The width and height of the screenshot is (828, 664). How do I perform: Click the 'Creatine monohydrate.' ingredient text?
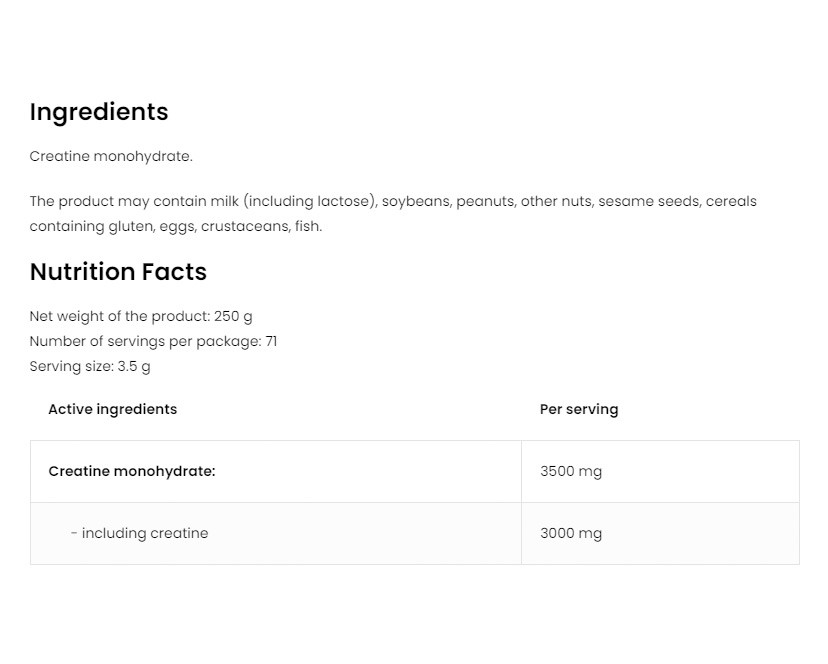tap(111, 156)
